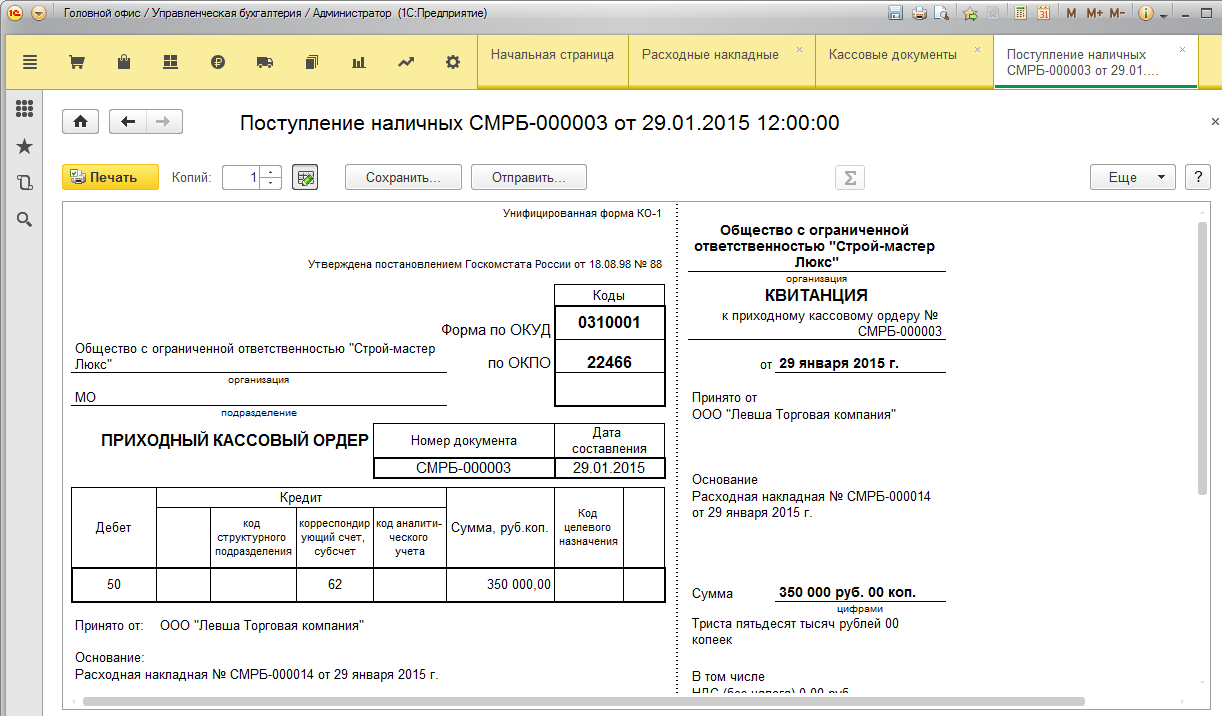Open the calendar icon in title bar
This screenshot has height=716, width=1222.
point(1043,14)
